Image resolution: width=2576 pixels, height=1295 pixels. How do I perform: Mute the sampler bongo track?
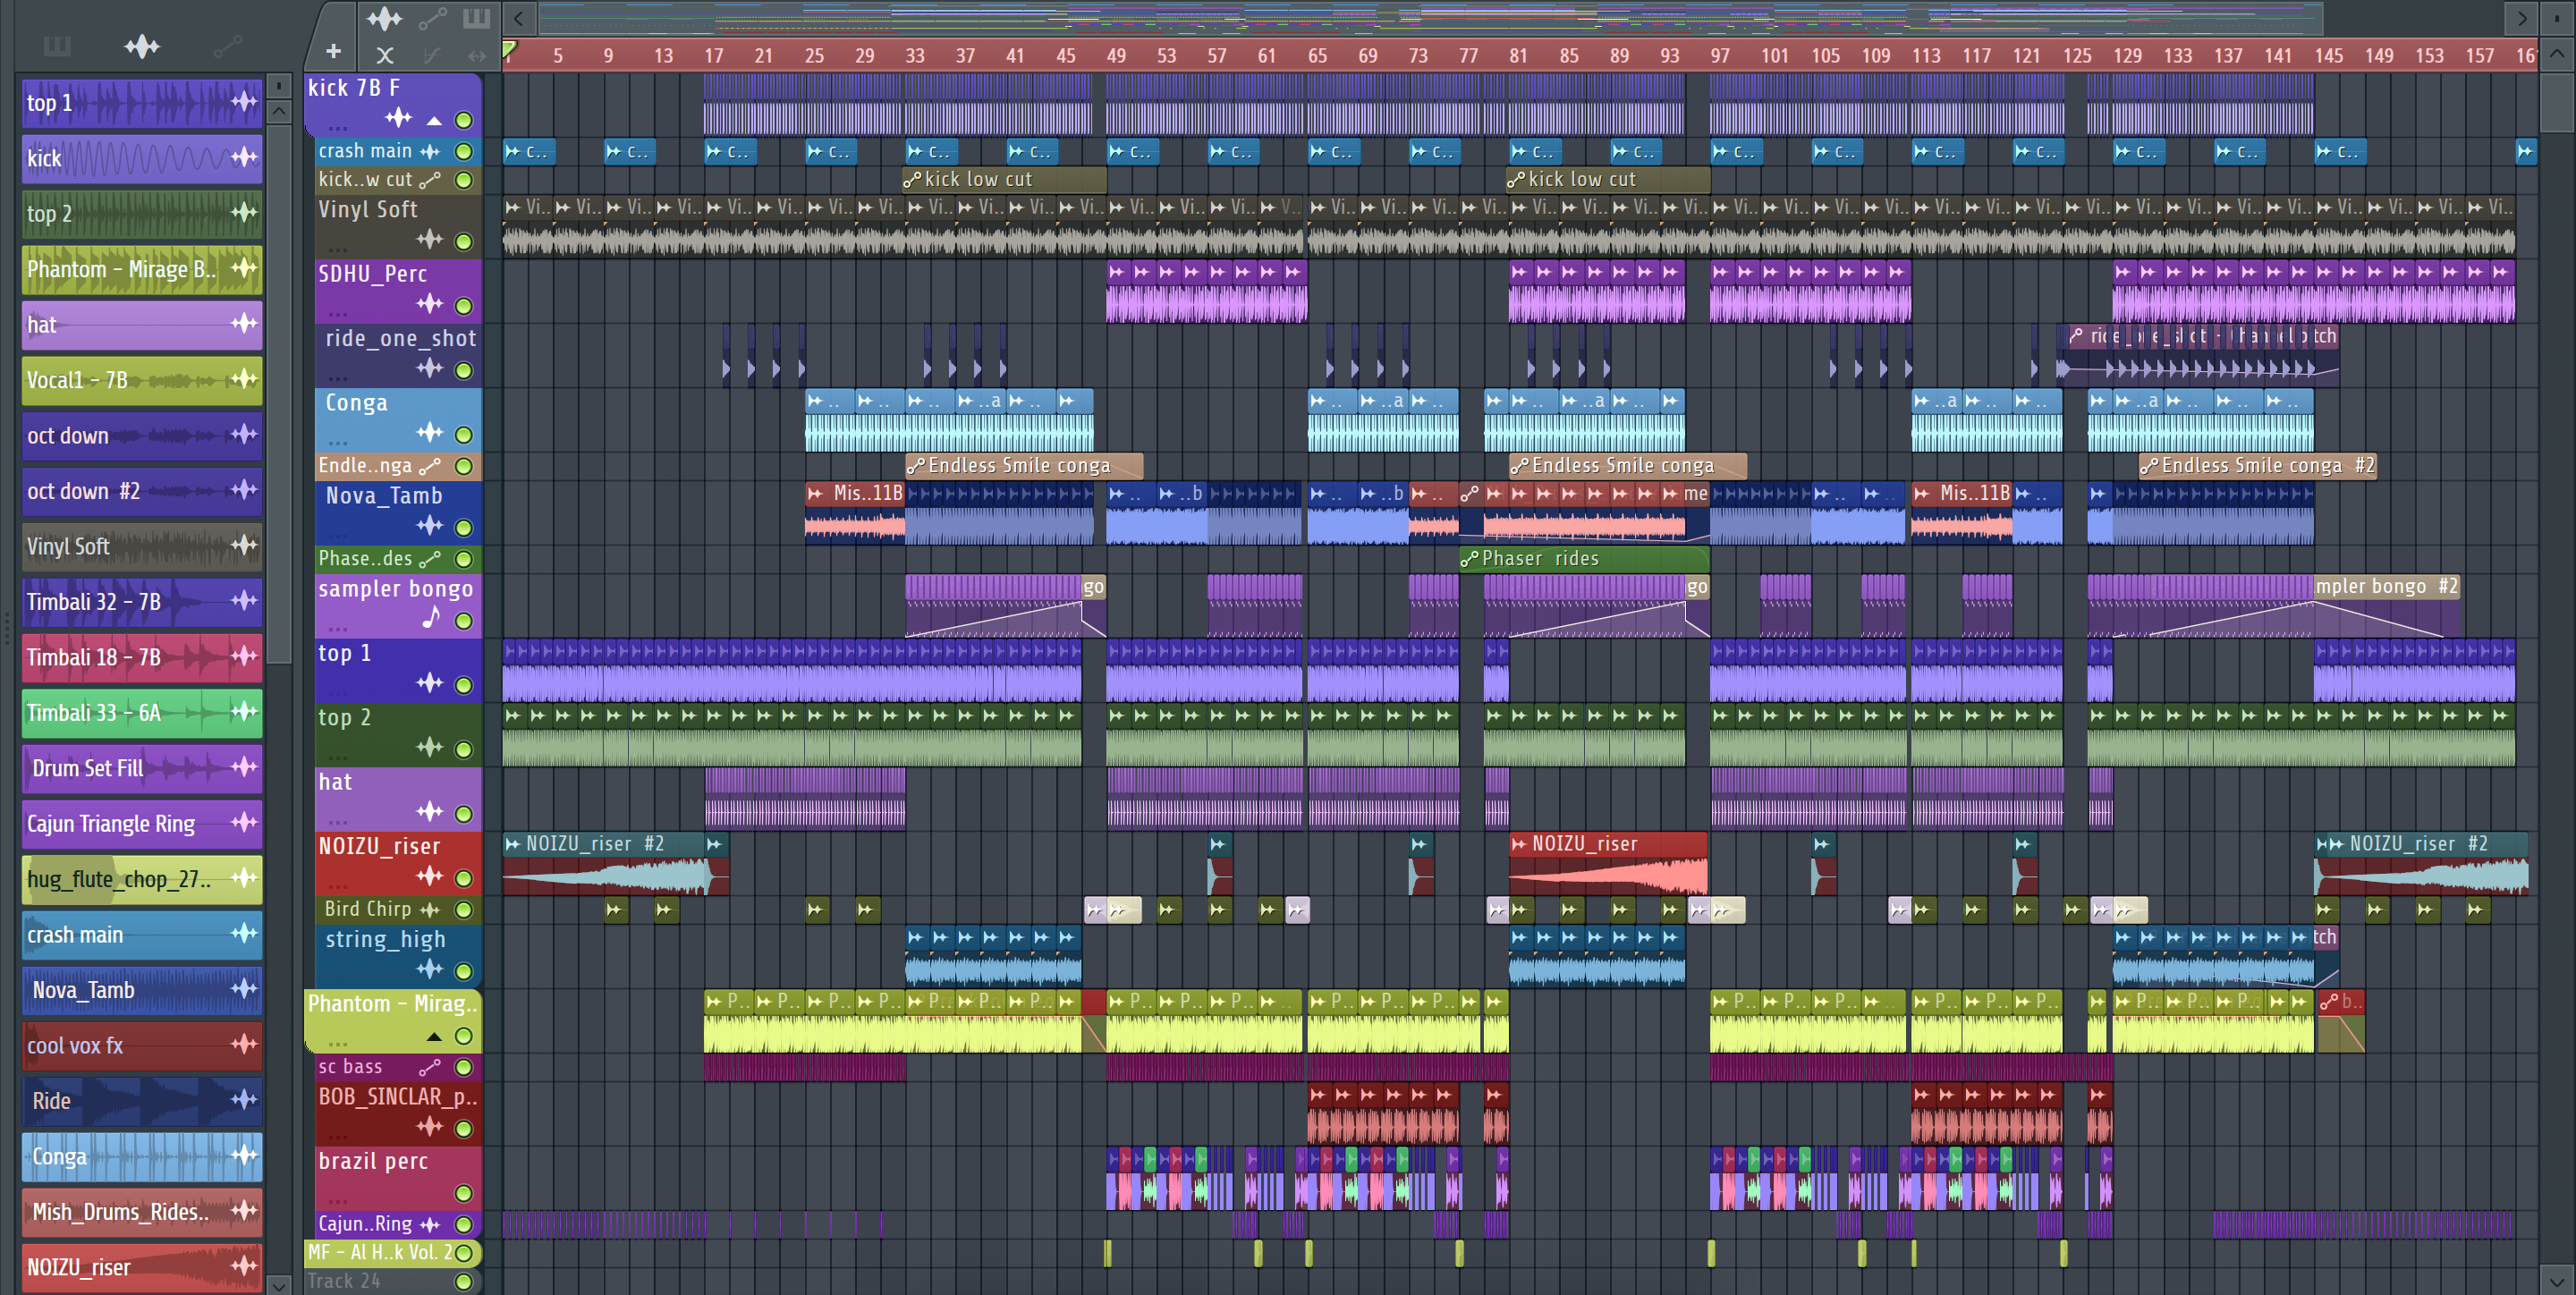coord(464,621)
